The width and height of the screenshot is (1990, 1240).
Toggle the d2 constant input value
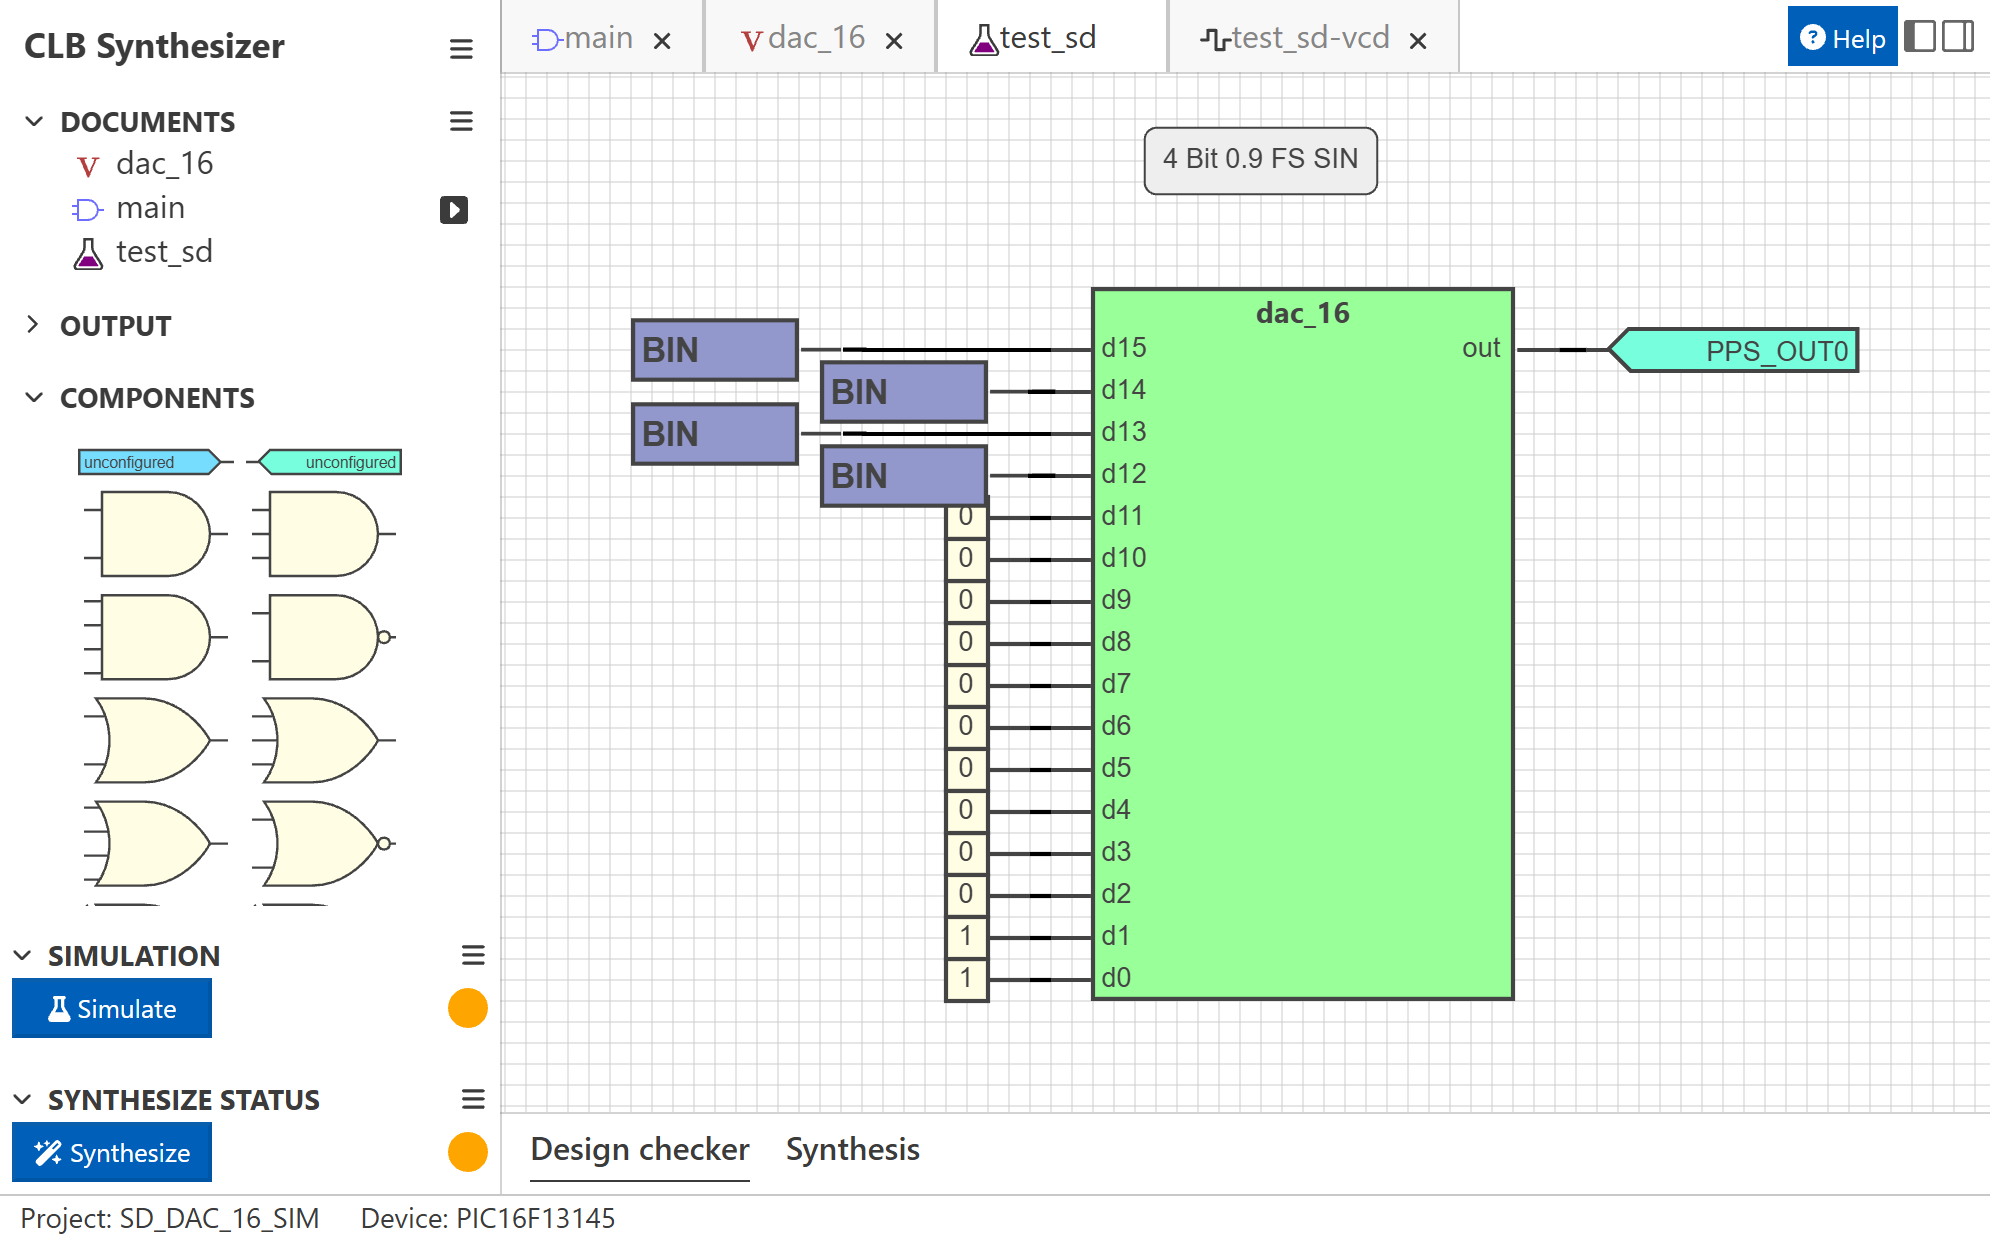(965, 893)
